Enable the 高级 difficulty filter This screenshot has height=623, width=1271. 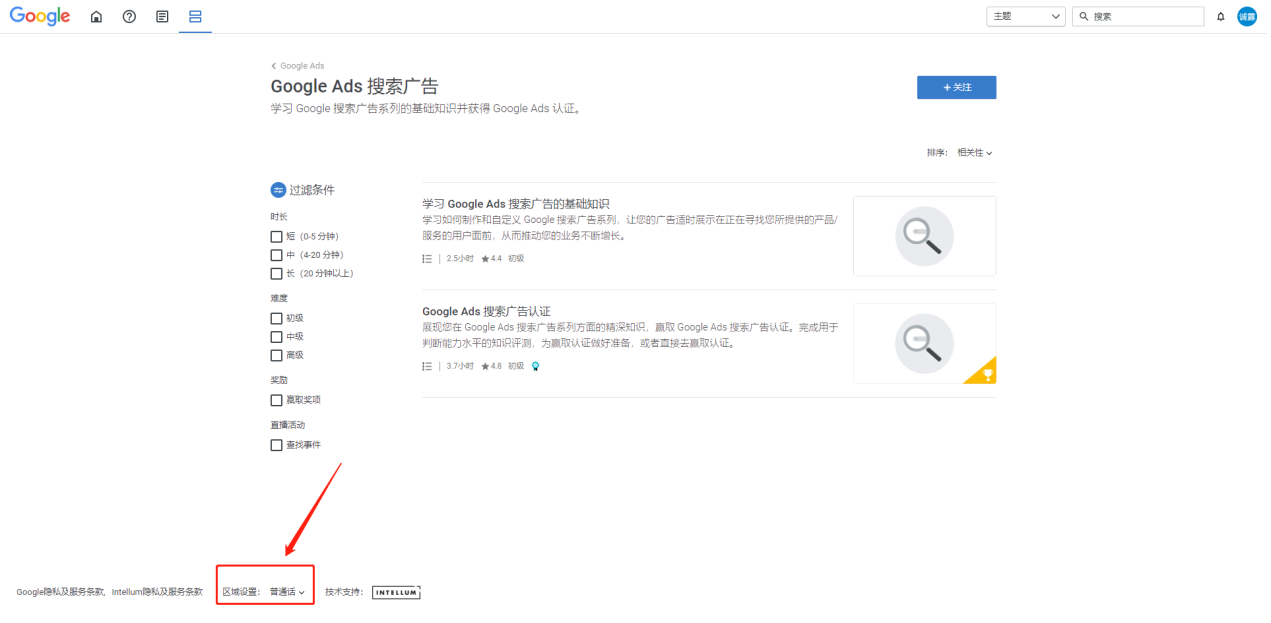(x=276, y=355)
